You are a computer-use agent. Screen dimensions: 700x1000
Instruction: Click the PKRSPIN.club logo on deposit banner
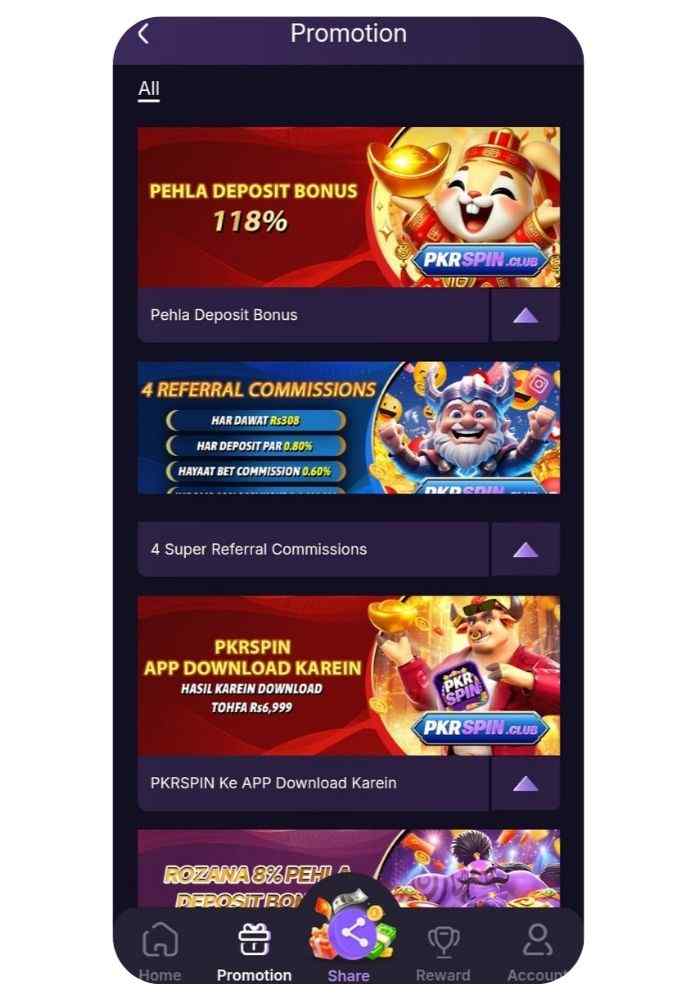(x=479, y=260)
